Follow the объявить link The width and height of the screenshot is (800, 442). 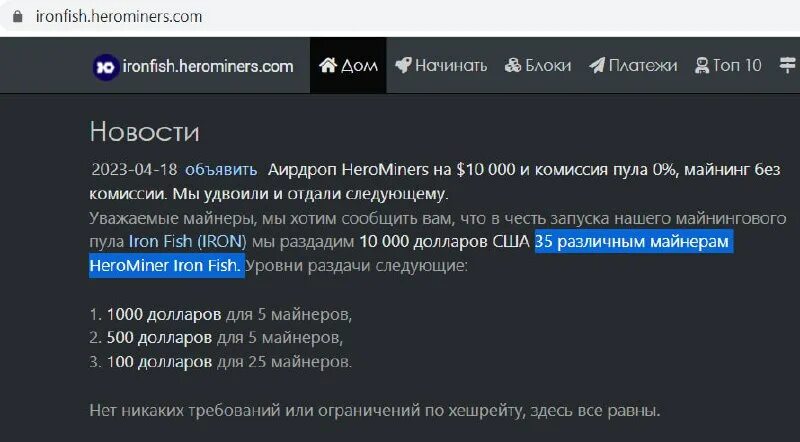pos(221,169)
